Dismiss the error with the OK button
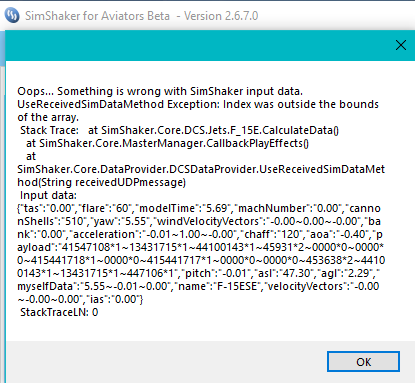415x383 pixels. 363,361
